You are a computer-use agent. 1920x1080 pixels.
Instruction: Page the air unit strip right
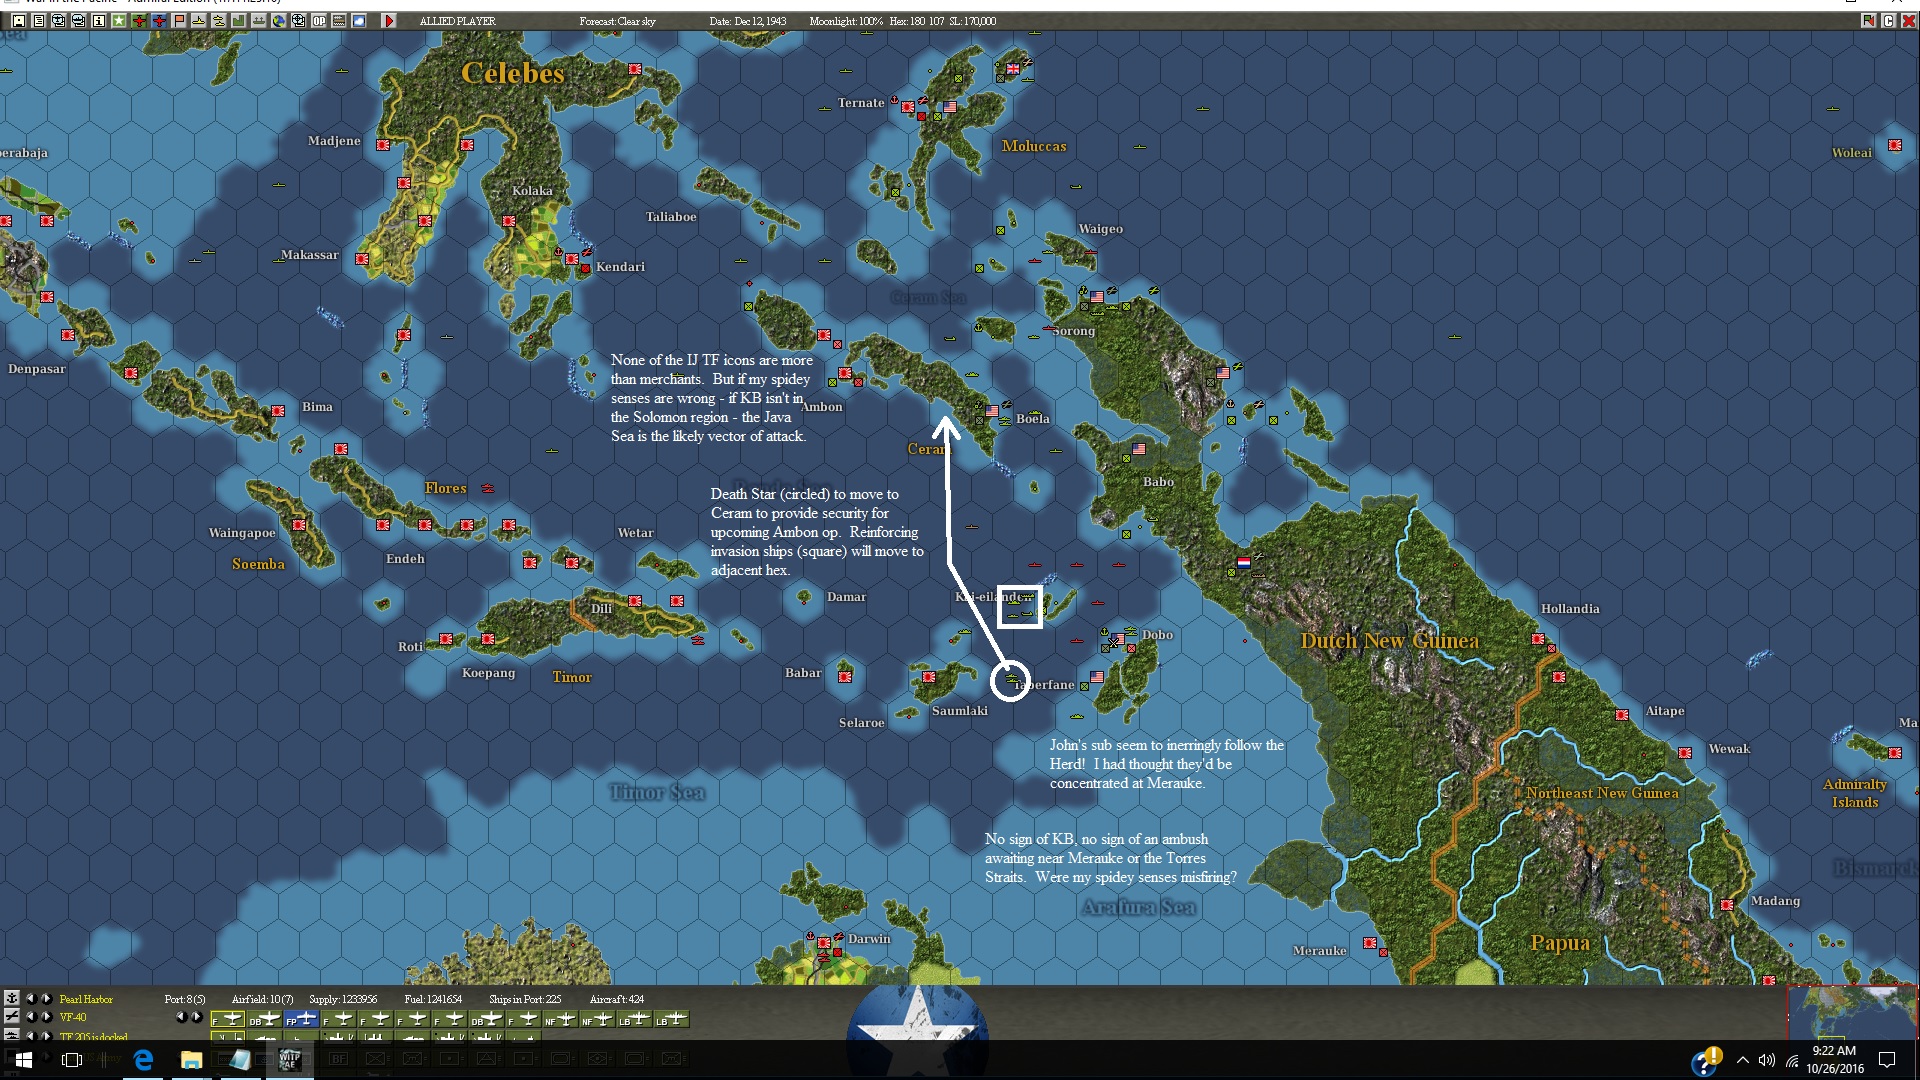coord(196,1017)
